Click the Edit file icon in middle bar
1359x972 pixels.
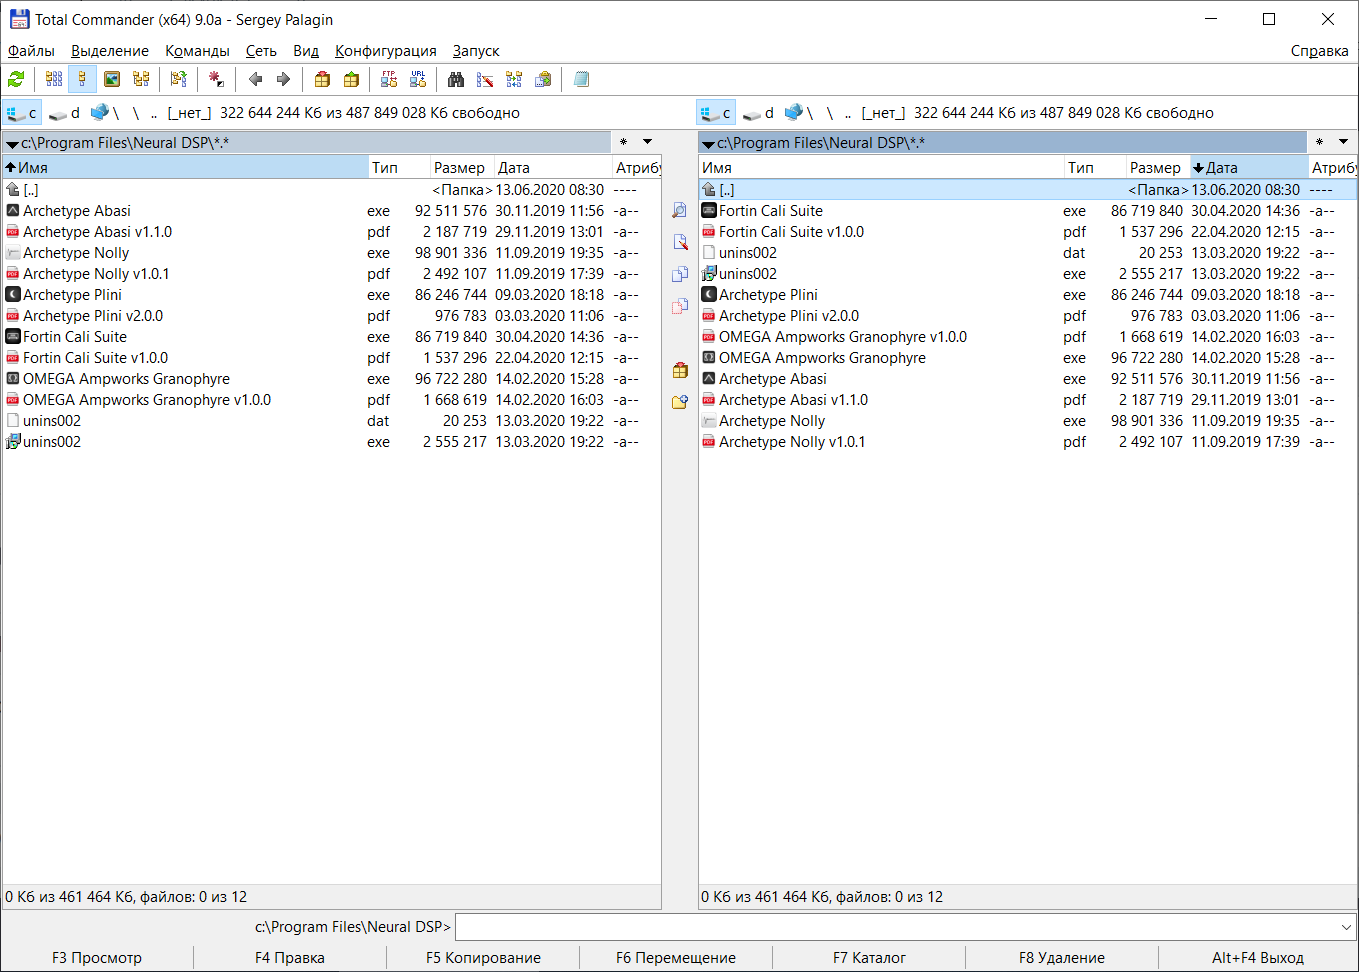[x=680, y=242]
